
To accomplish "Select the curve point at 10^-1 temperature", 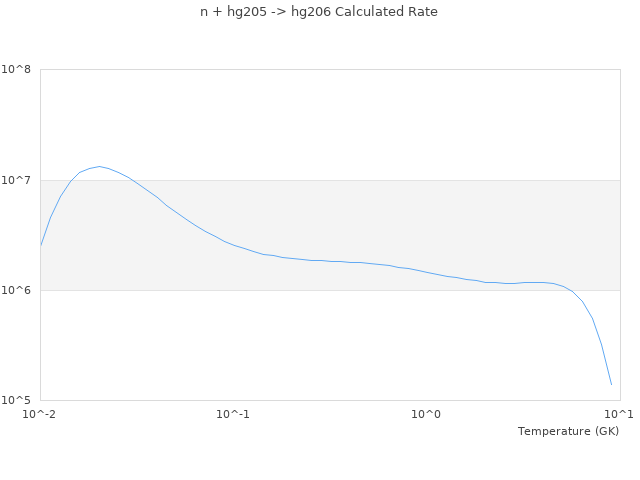I will 233,243.
